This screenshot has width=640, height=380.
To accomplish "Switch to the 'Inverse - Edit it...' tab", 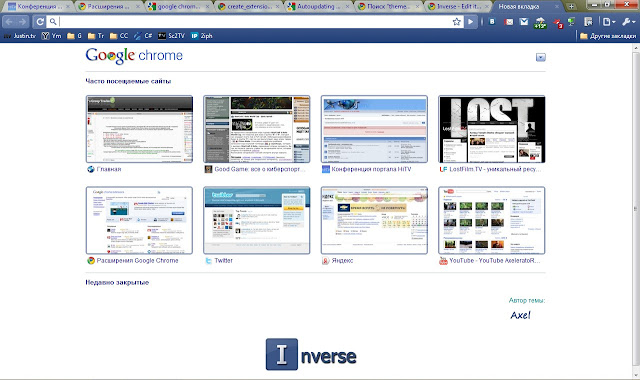I will coord(459,7).
